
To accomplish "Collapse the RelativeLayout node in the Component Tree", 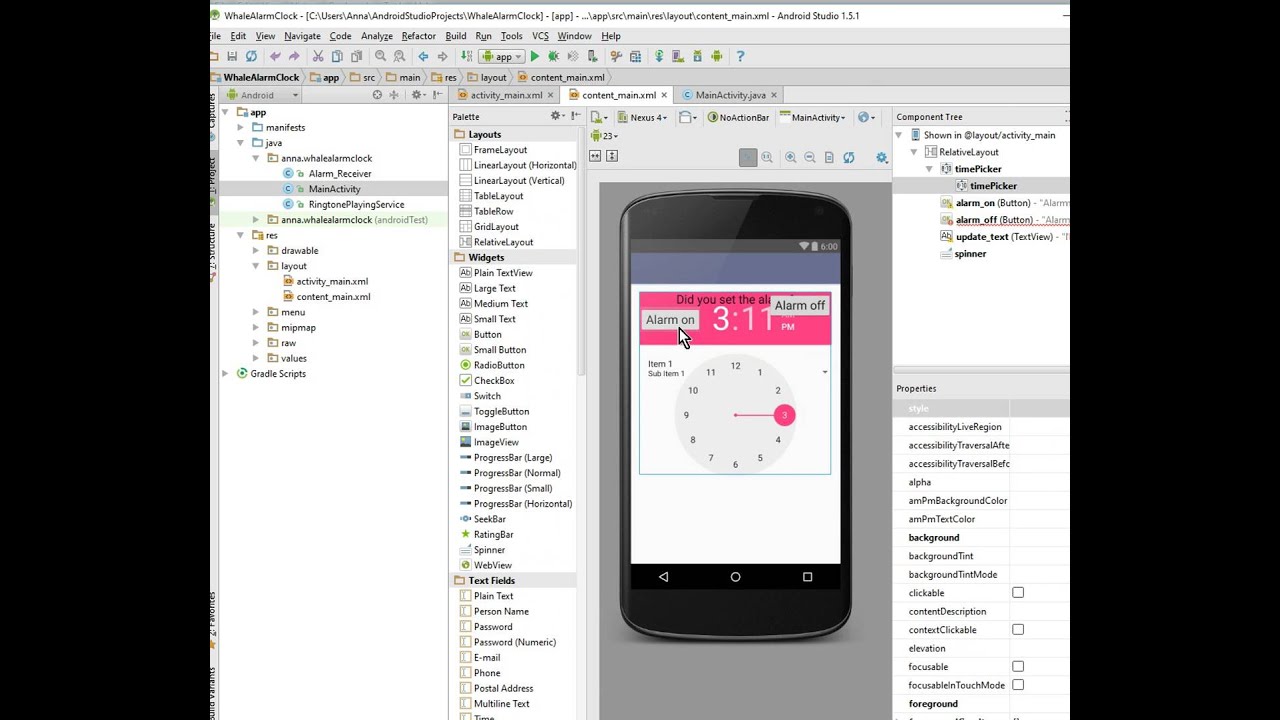I will coord(913,152).
